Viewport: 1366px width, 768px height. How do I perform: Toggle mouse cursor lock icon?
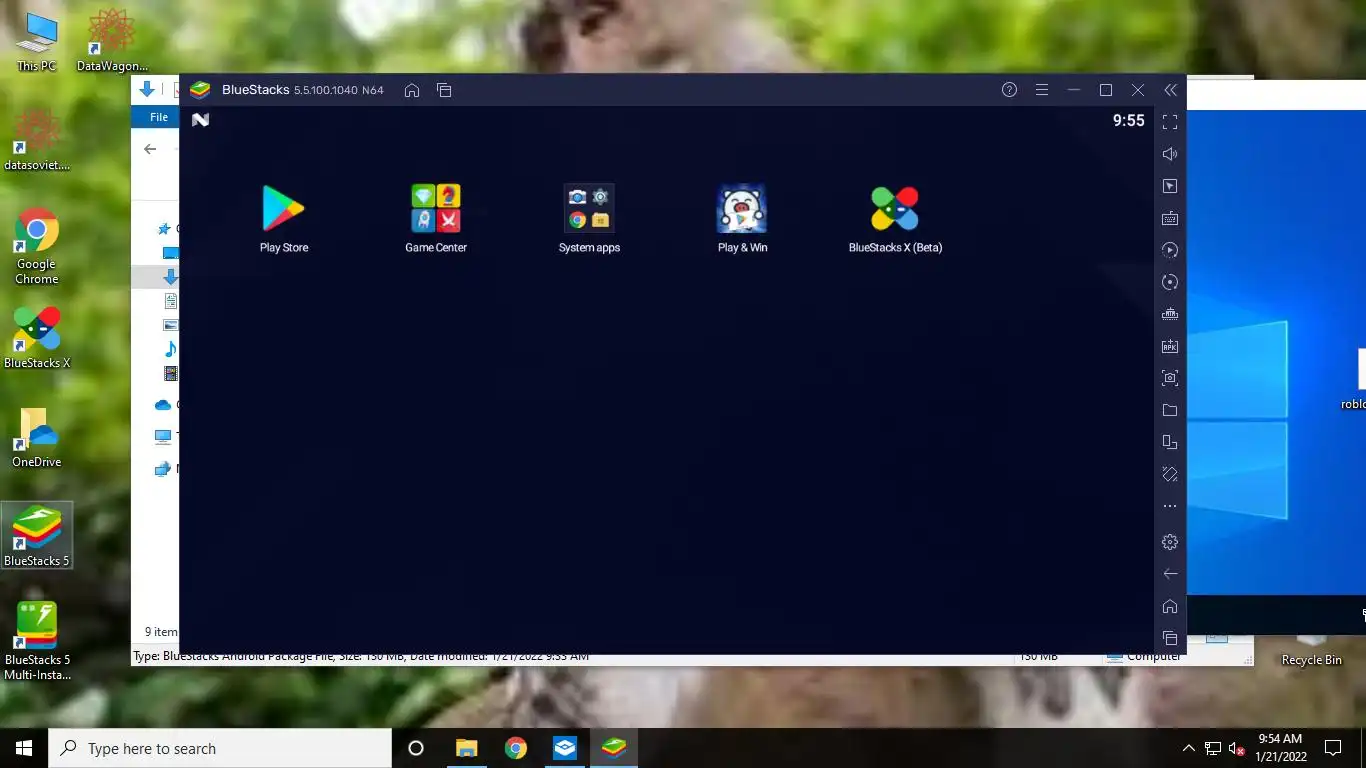[x=1170, y=186]
